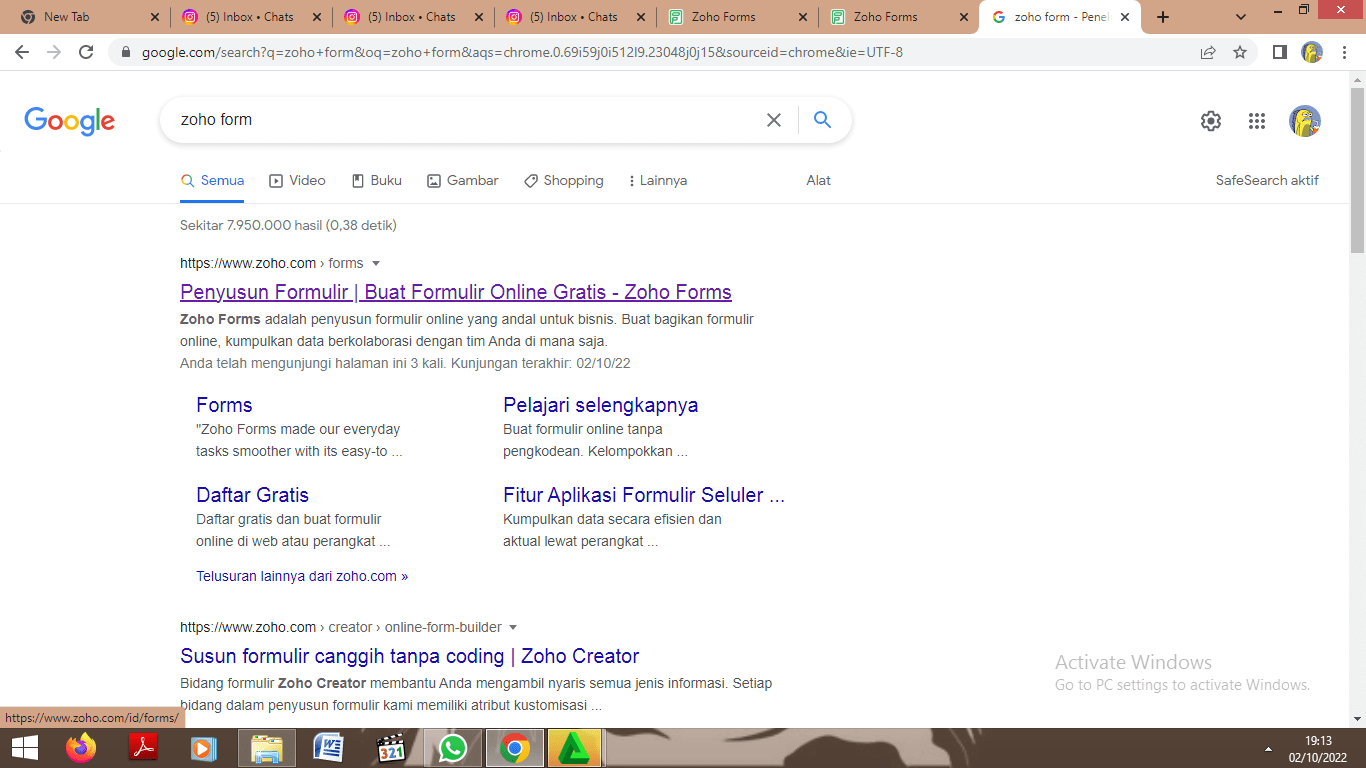Open the Forms sitelink
This screenshot has width=1366, height=768.
pyautogui.click(x=224, y=405)
